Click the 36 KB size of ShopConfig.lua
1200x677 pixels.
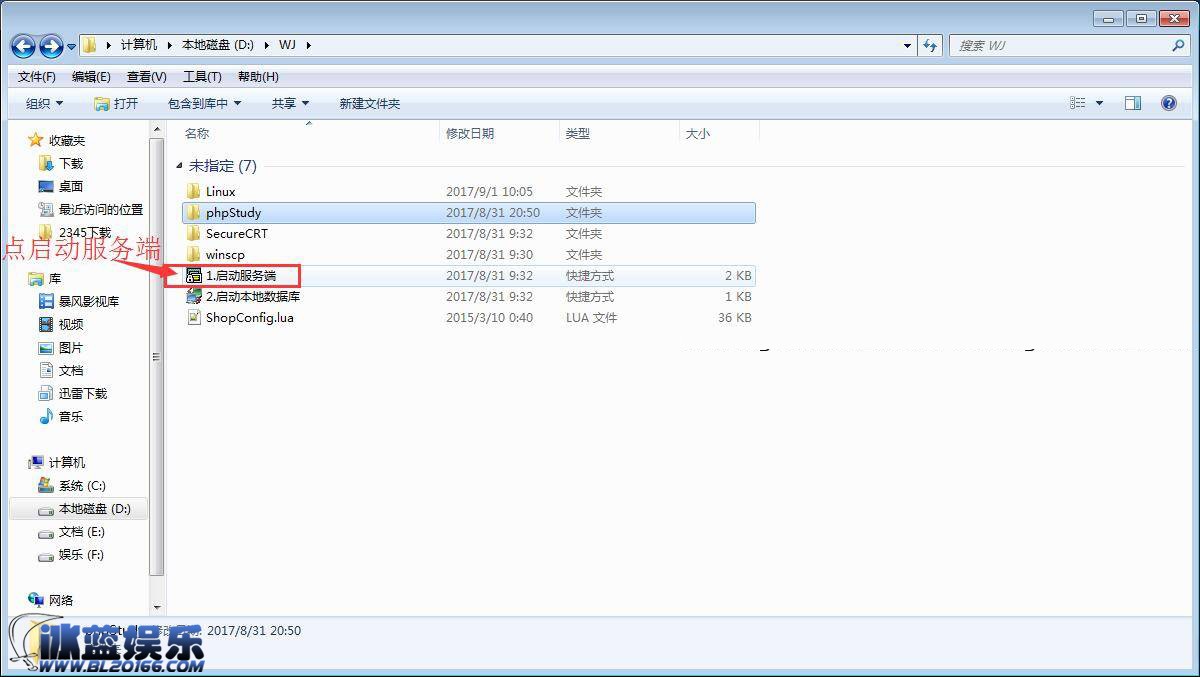pos(734,317)
